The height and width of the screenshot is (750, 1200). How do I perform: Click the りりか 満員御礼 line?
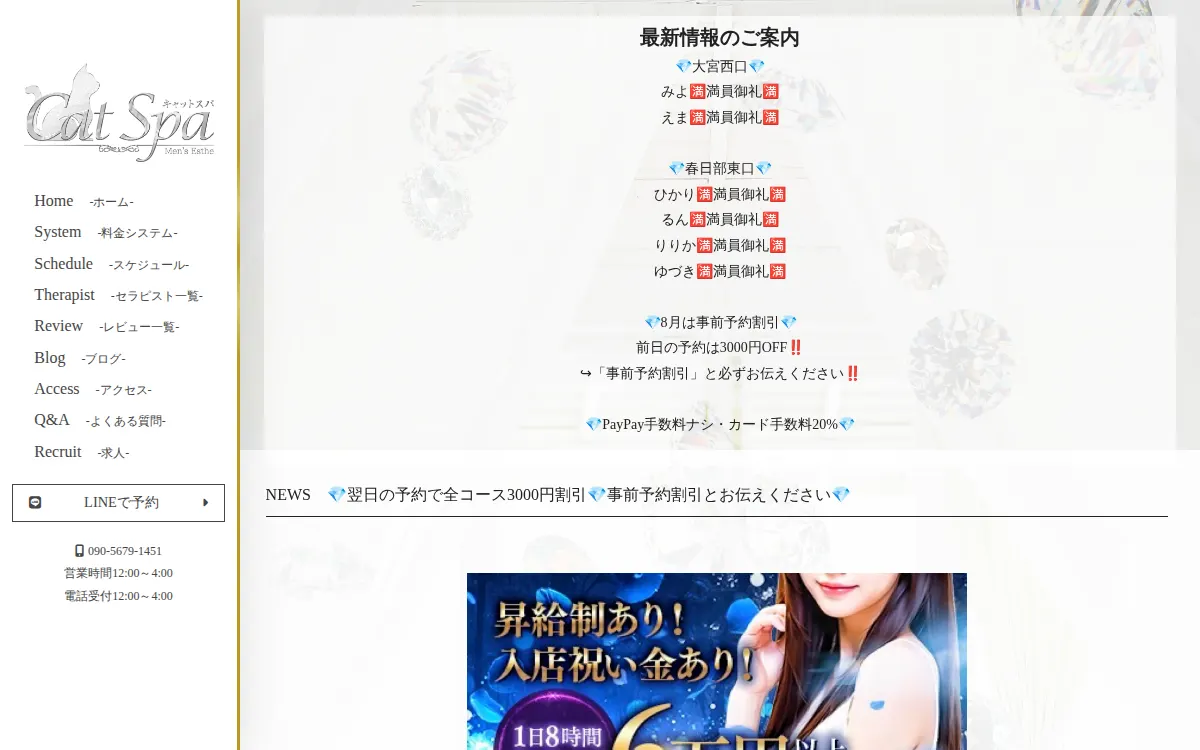pyautogui.click(x=719, y=245)
